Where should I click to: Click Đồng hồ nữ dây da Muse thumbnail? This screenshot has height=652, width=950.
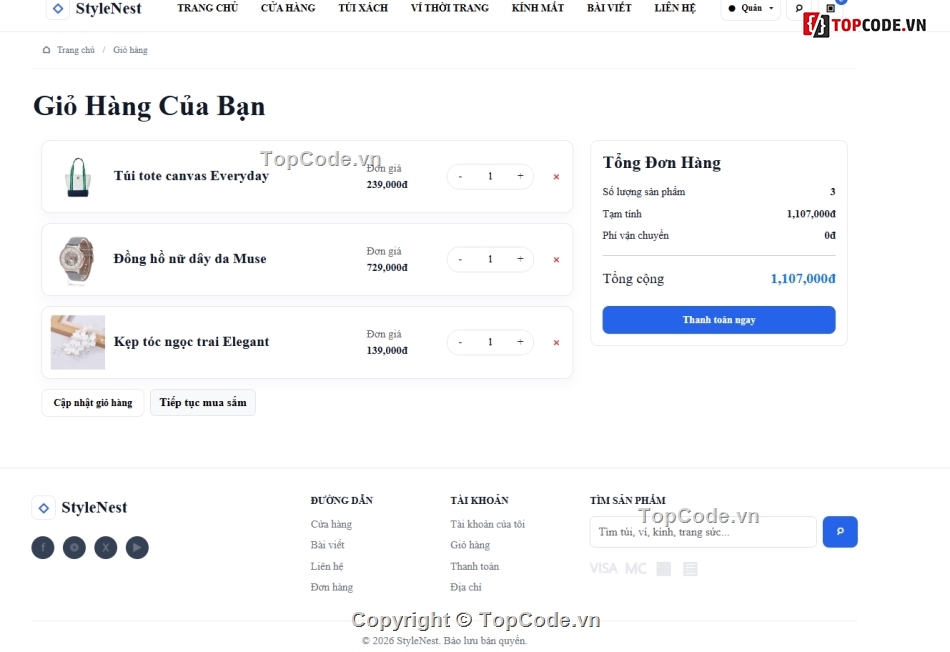(78, 259)
